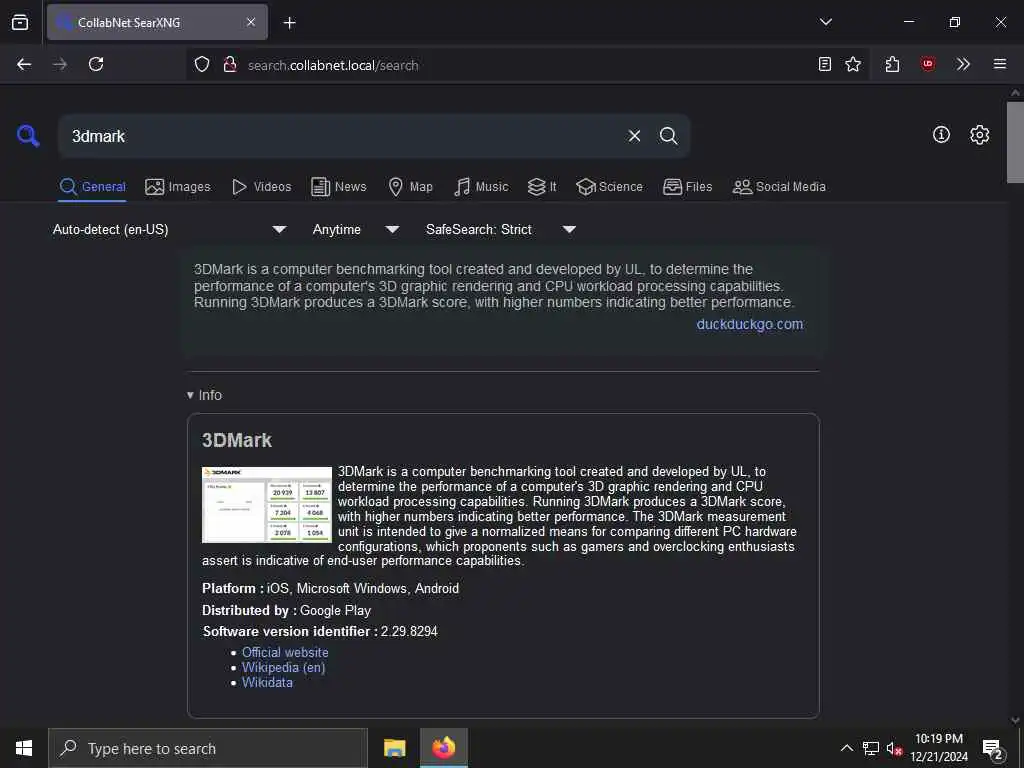Click the page vertical scrollbar thumb
The height and width of the screenshot is (768, 1024).
[x=1015, y=142]
